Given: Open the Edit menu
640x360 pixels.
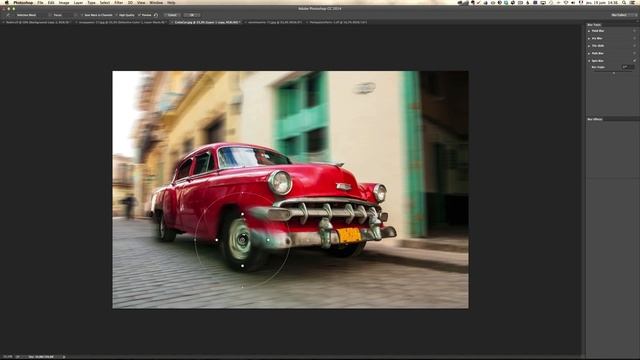Looking at the screenshot, I should 51,2.
